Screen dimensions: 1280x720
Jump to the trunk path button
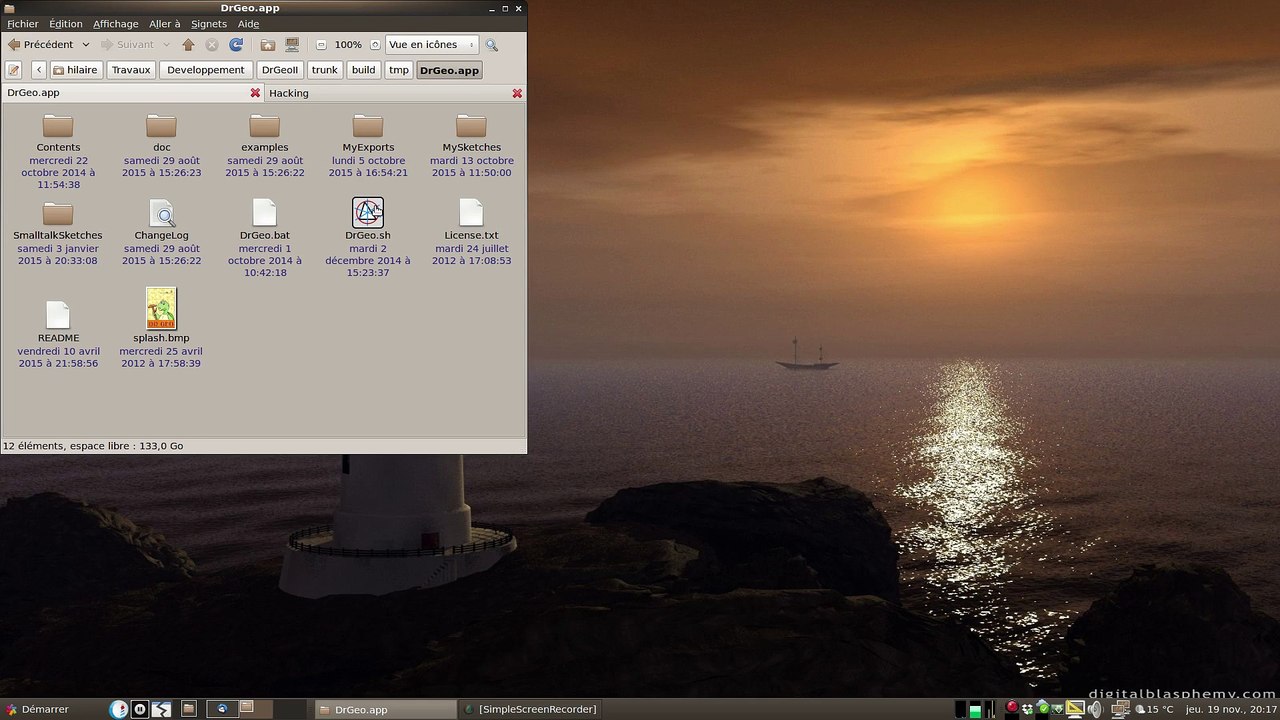click(324, 70)
